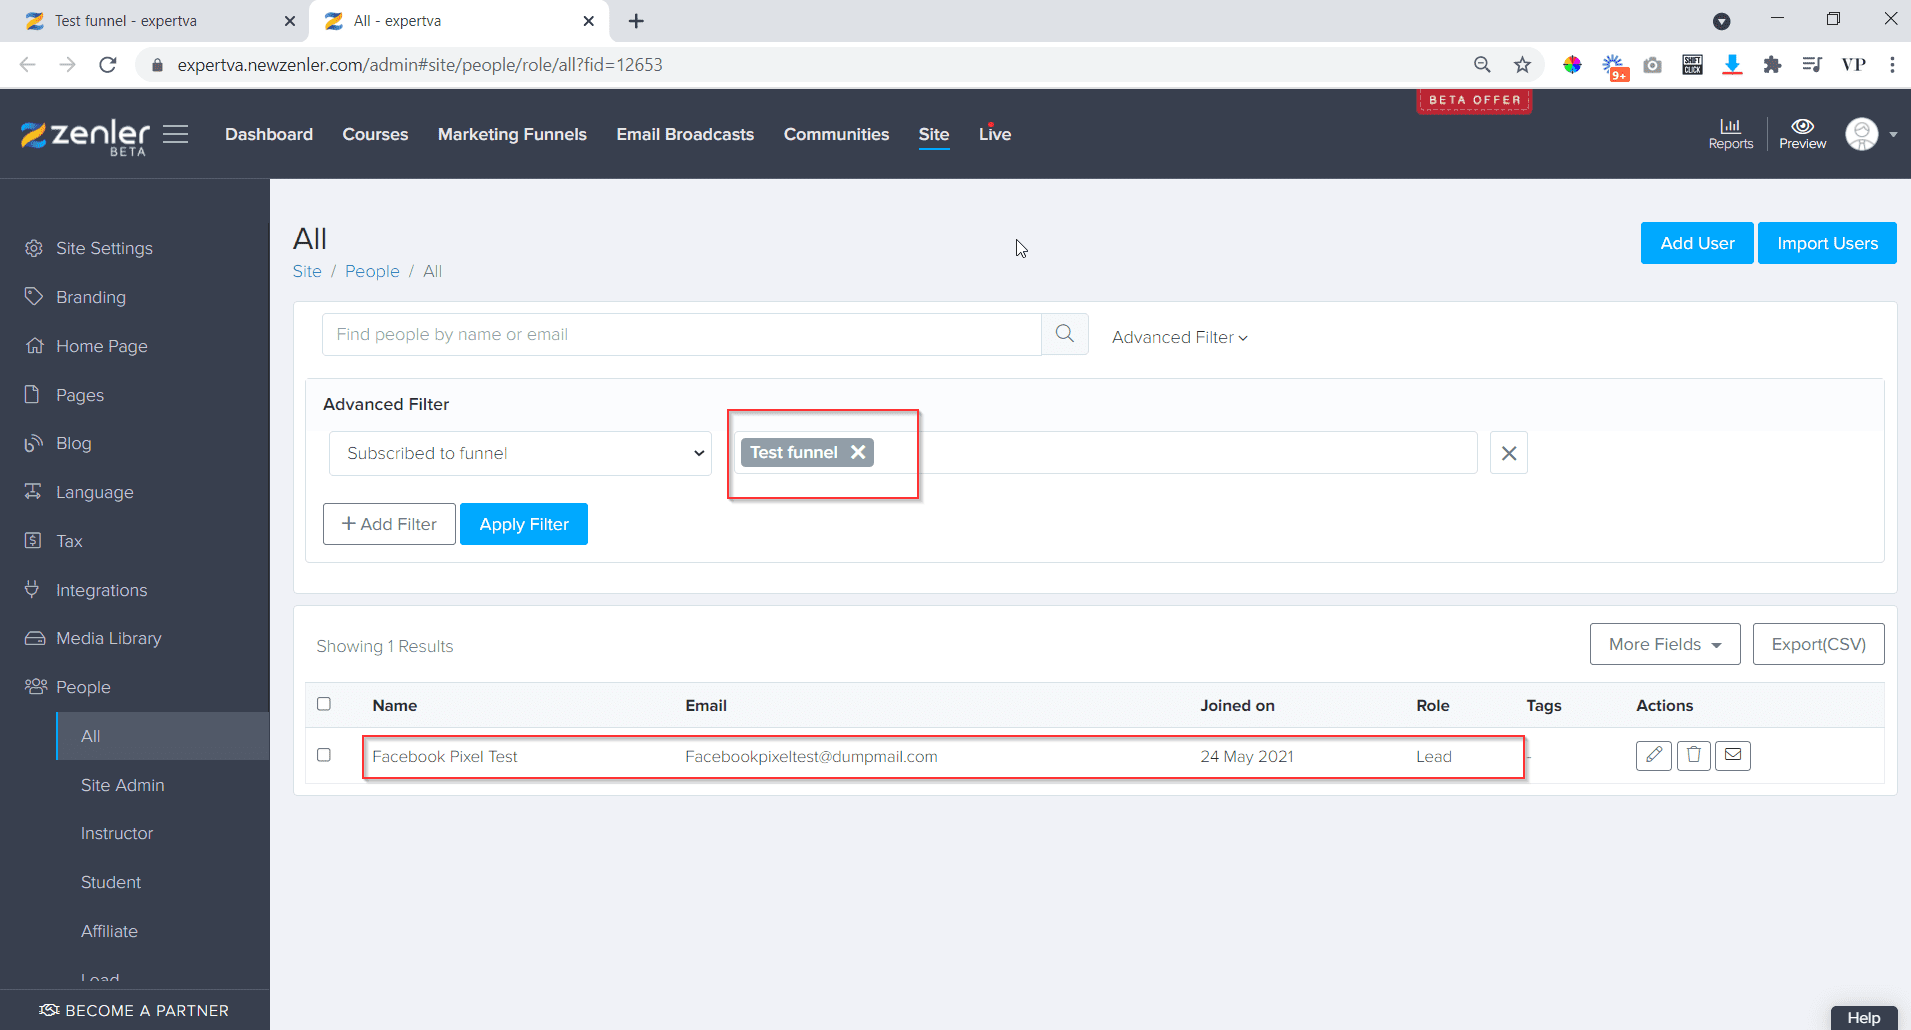
Task: Expand the Advanced Filter options
Action: click(1178, 337)
